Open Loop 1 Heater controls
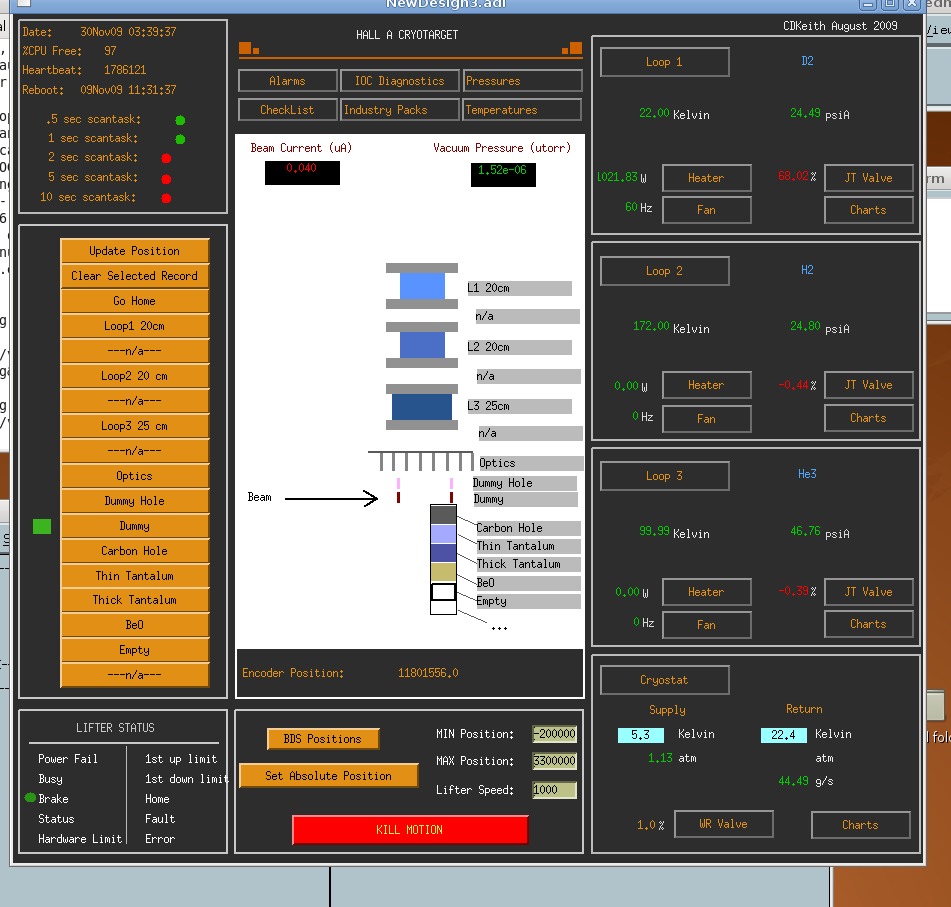The width and height of the screenshot is (951, 907). (x=707, y=178)
